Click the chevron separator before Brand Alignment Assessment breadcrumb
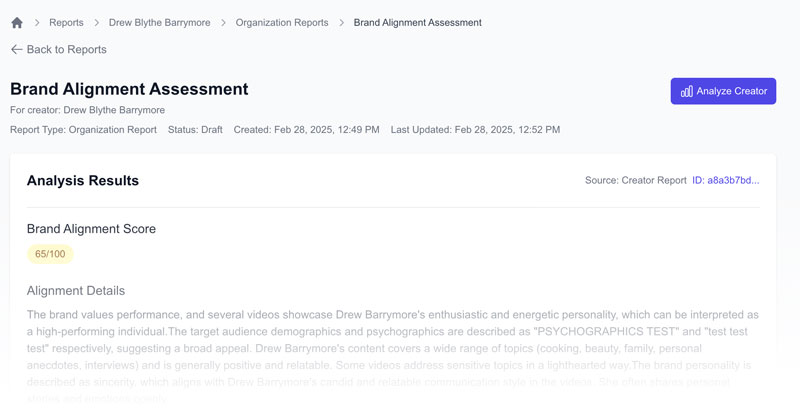Image resolution: width=800 pixels, height=418 pixels. (x=341, y=22)
